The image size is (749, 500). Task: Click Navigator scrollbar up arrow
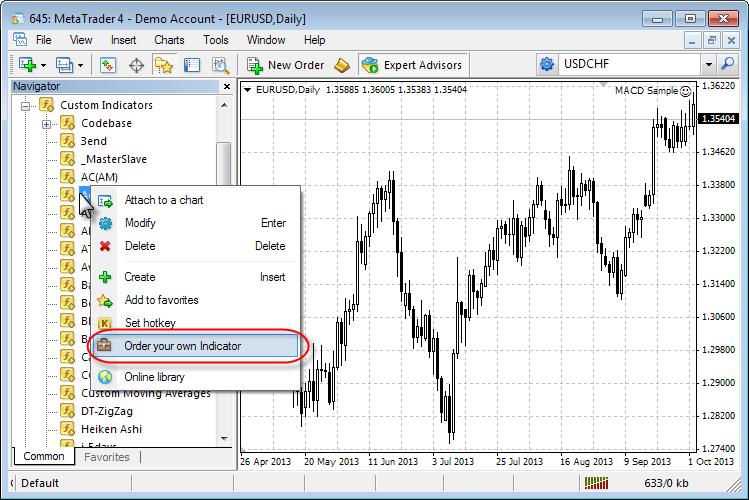pos(224,105)
